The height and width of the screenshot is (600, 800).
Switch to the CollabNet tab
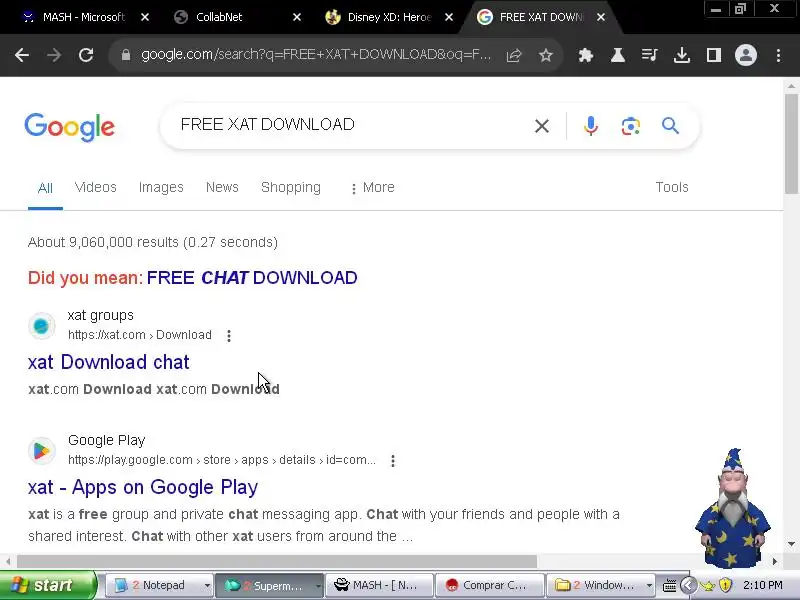click(219, 17)
